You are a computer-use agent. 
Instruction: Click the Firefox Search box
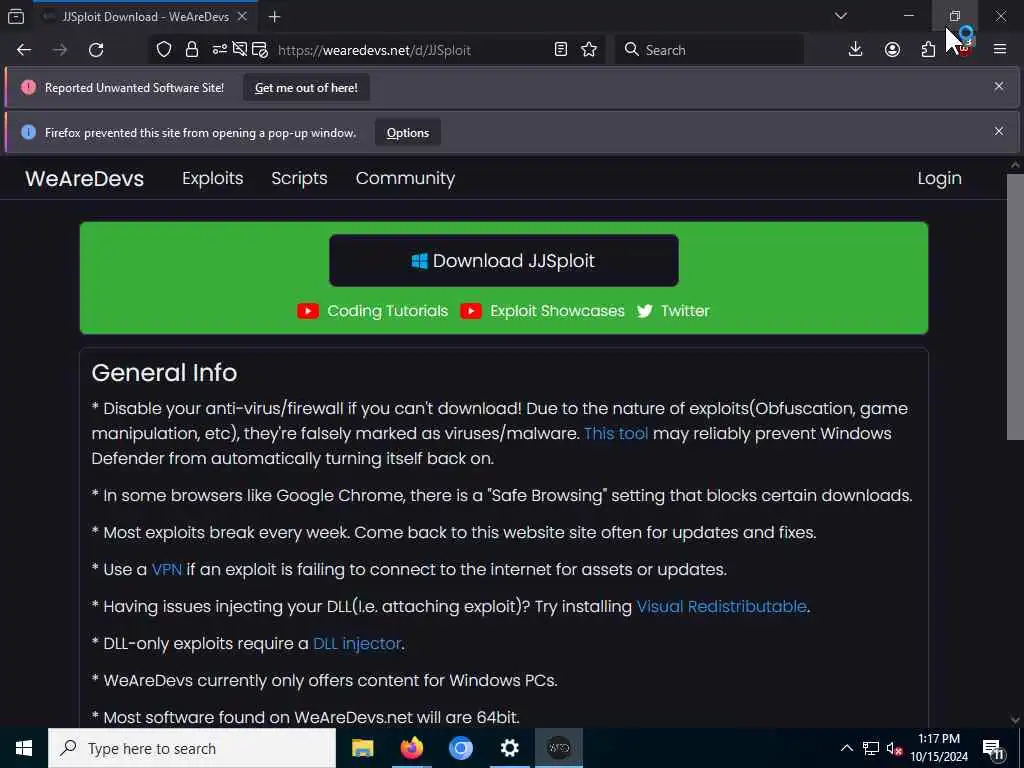tap(709, 50)
